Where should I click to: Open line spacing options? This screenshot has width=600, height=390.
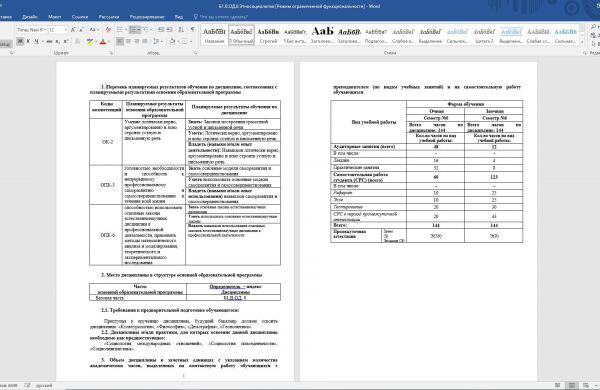click(157, 41)
